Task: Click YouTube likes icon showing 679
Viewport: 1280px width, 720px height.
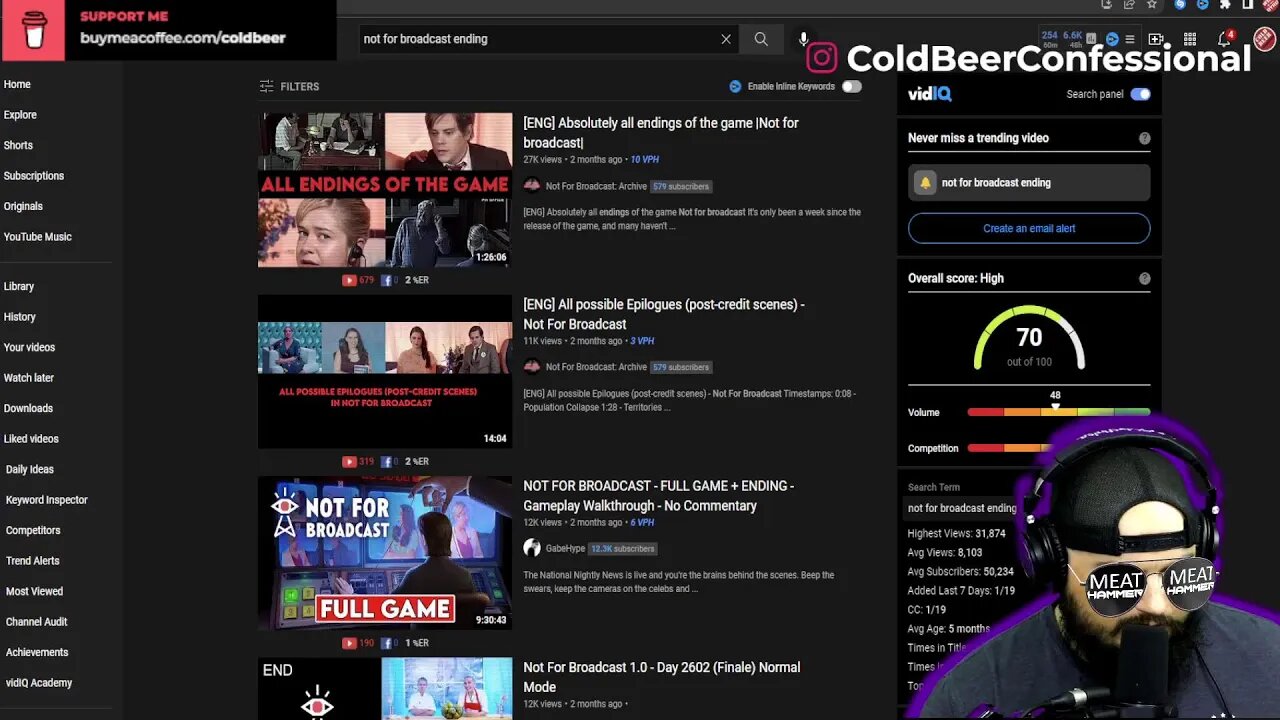Action: click(x=348, y=280)
